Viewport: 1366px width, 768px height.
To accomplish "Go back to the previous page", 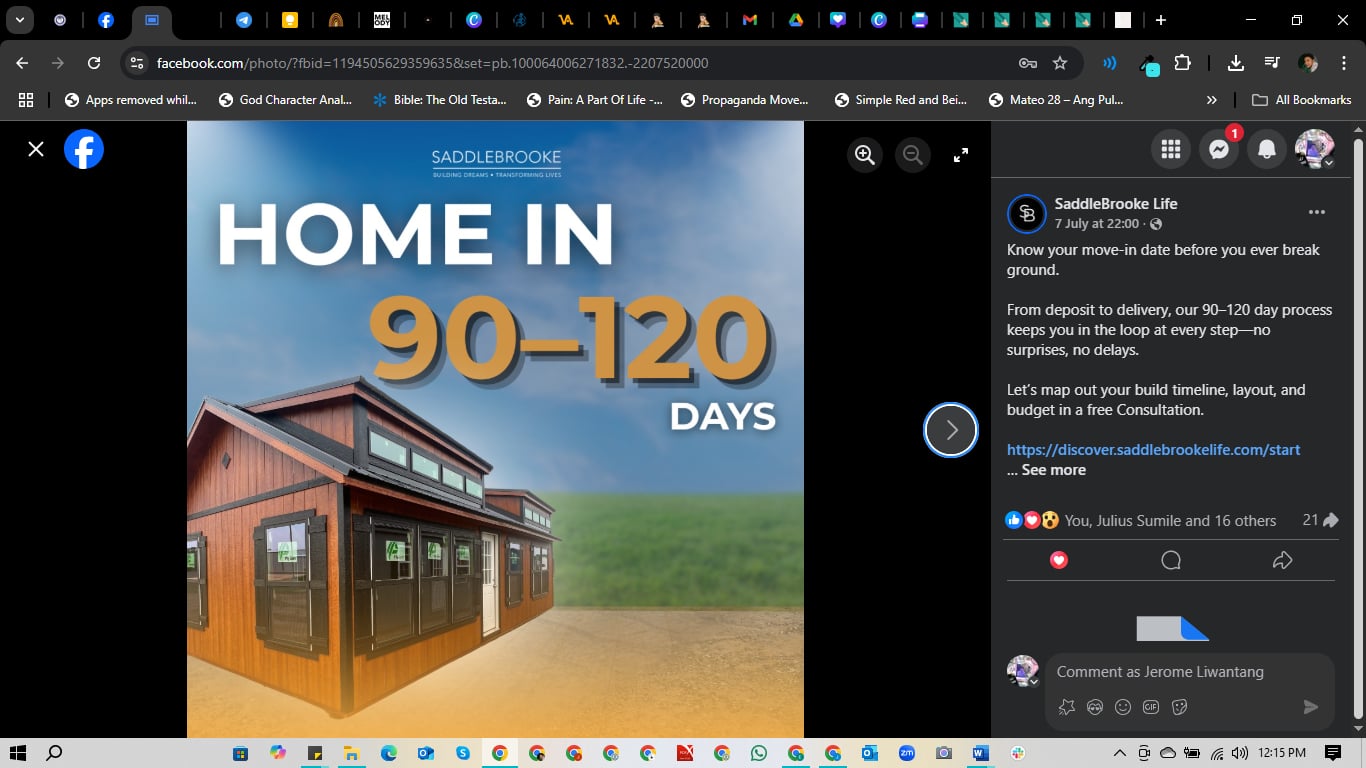I will point(22,63).
